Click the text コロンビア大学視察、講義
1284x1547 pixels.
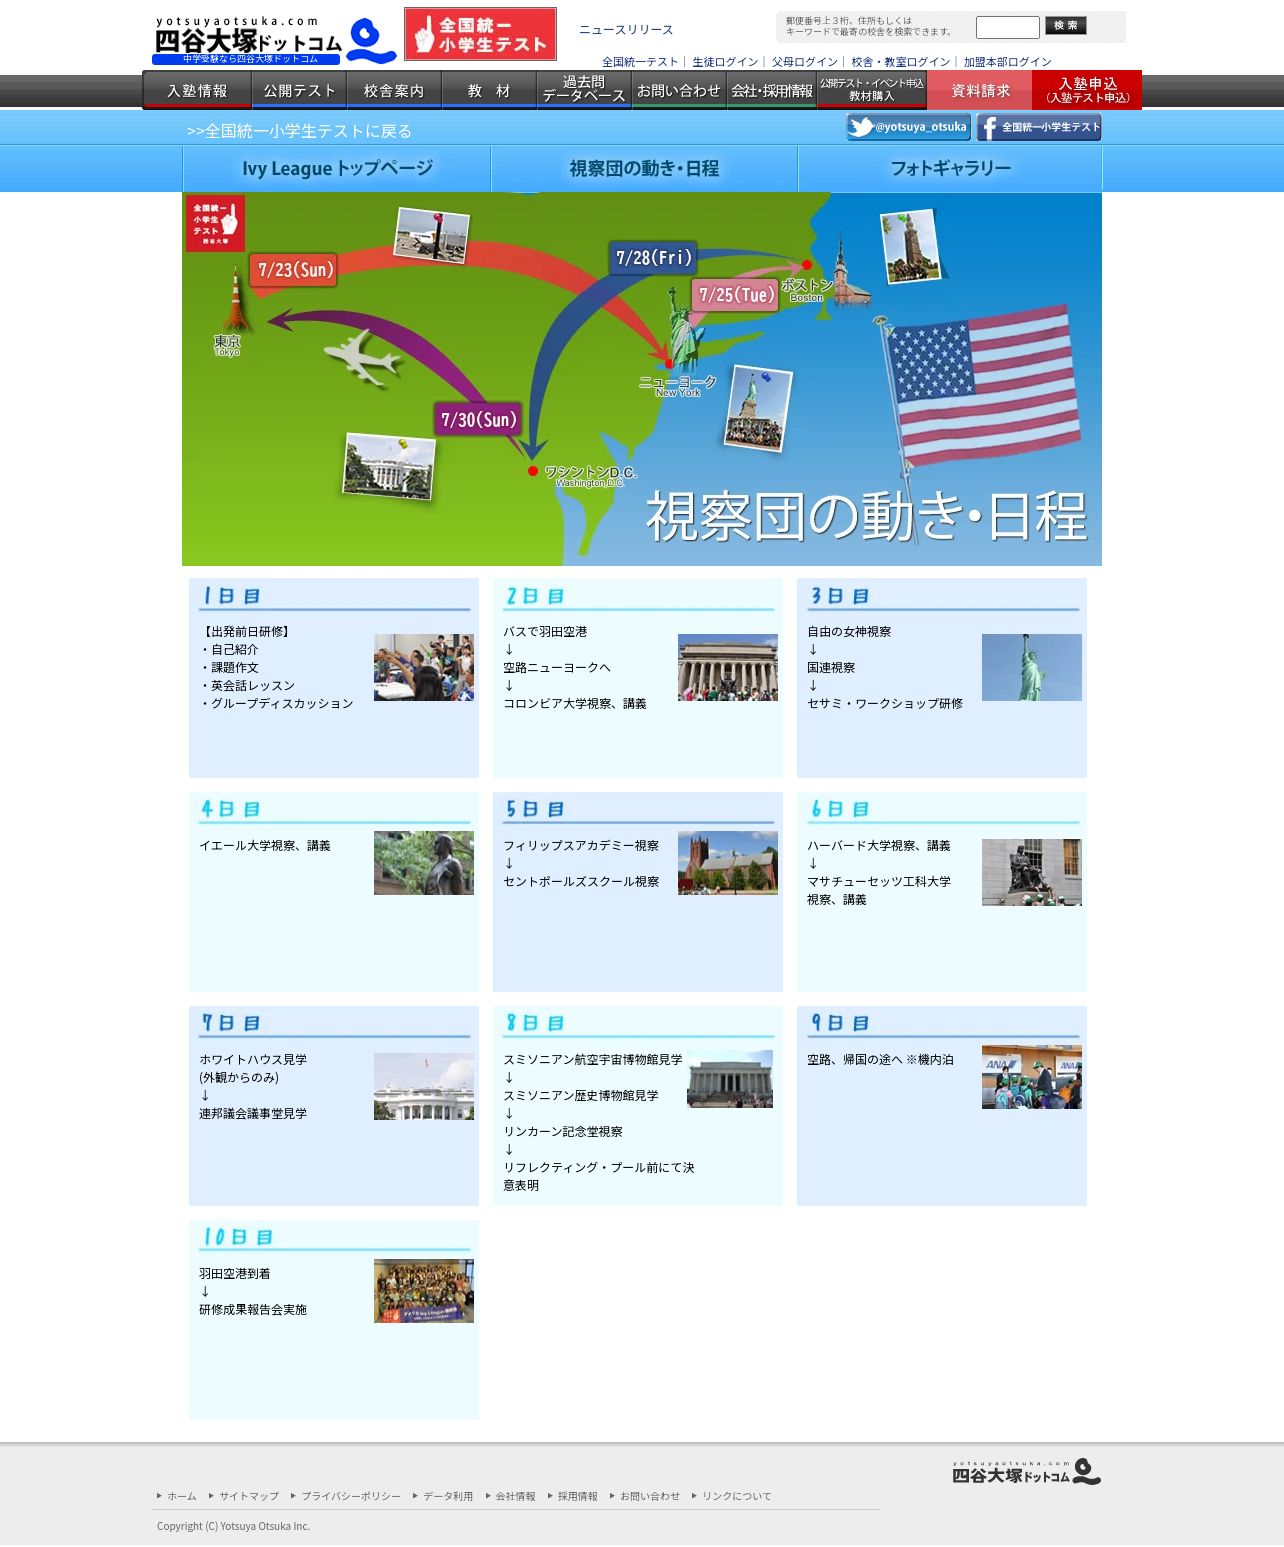pyautogui.click(x=575, y=704)
